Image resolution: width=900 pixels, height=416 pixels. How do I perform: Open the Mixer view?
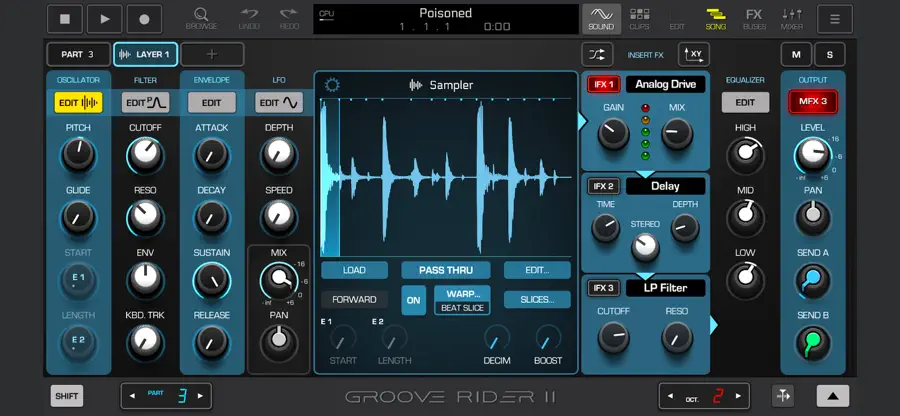[792, 19]
